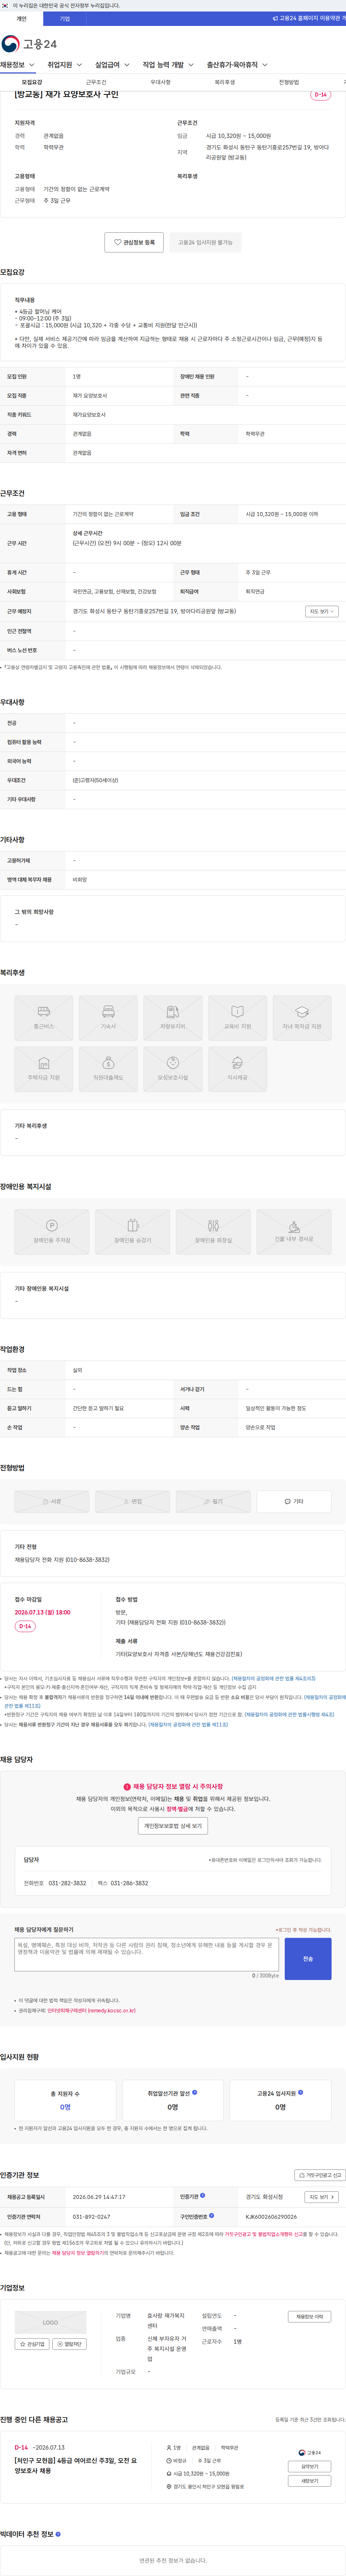Expand the 출산휴가·육아휴직 menu
Screen dimensions: 346x2576
tap(237, 65)
